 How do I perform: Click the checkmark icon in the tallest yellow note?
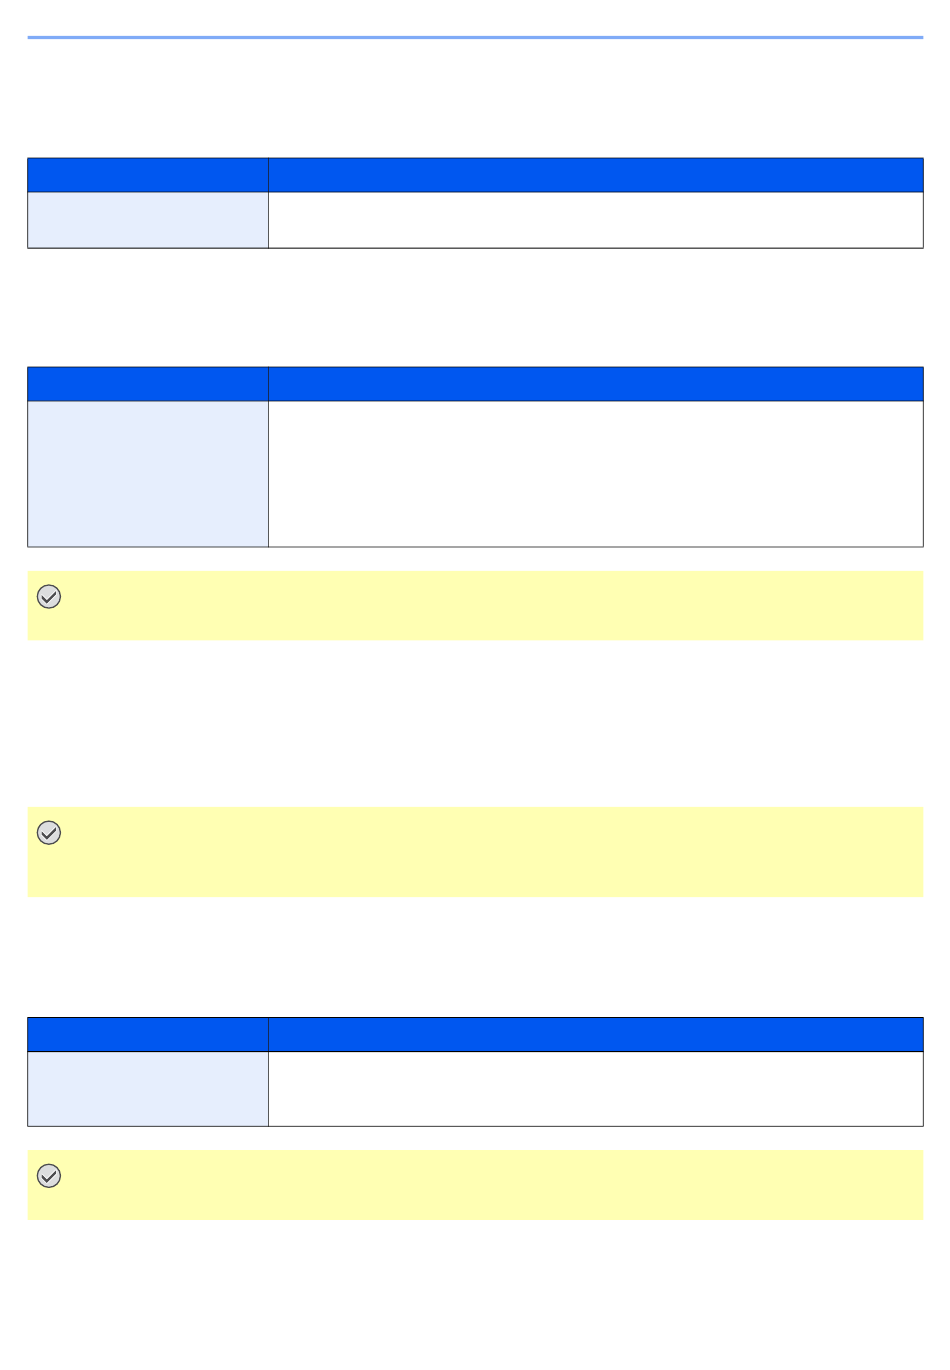pyautogui.click(x=49, y=833)
